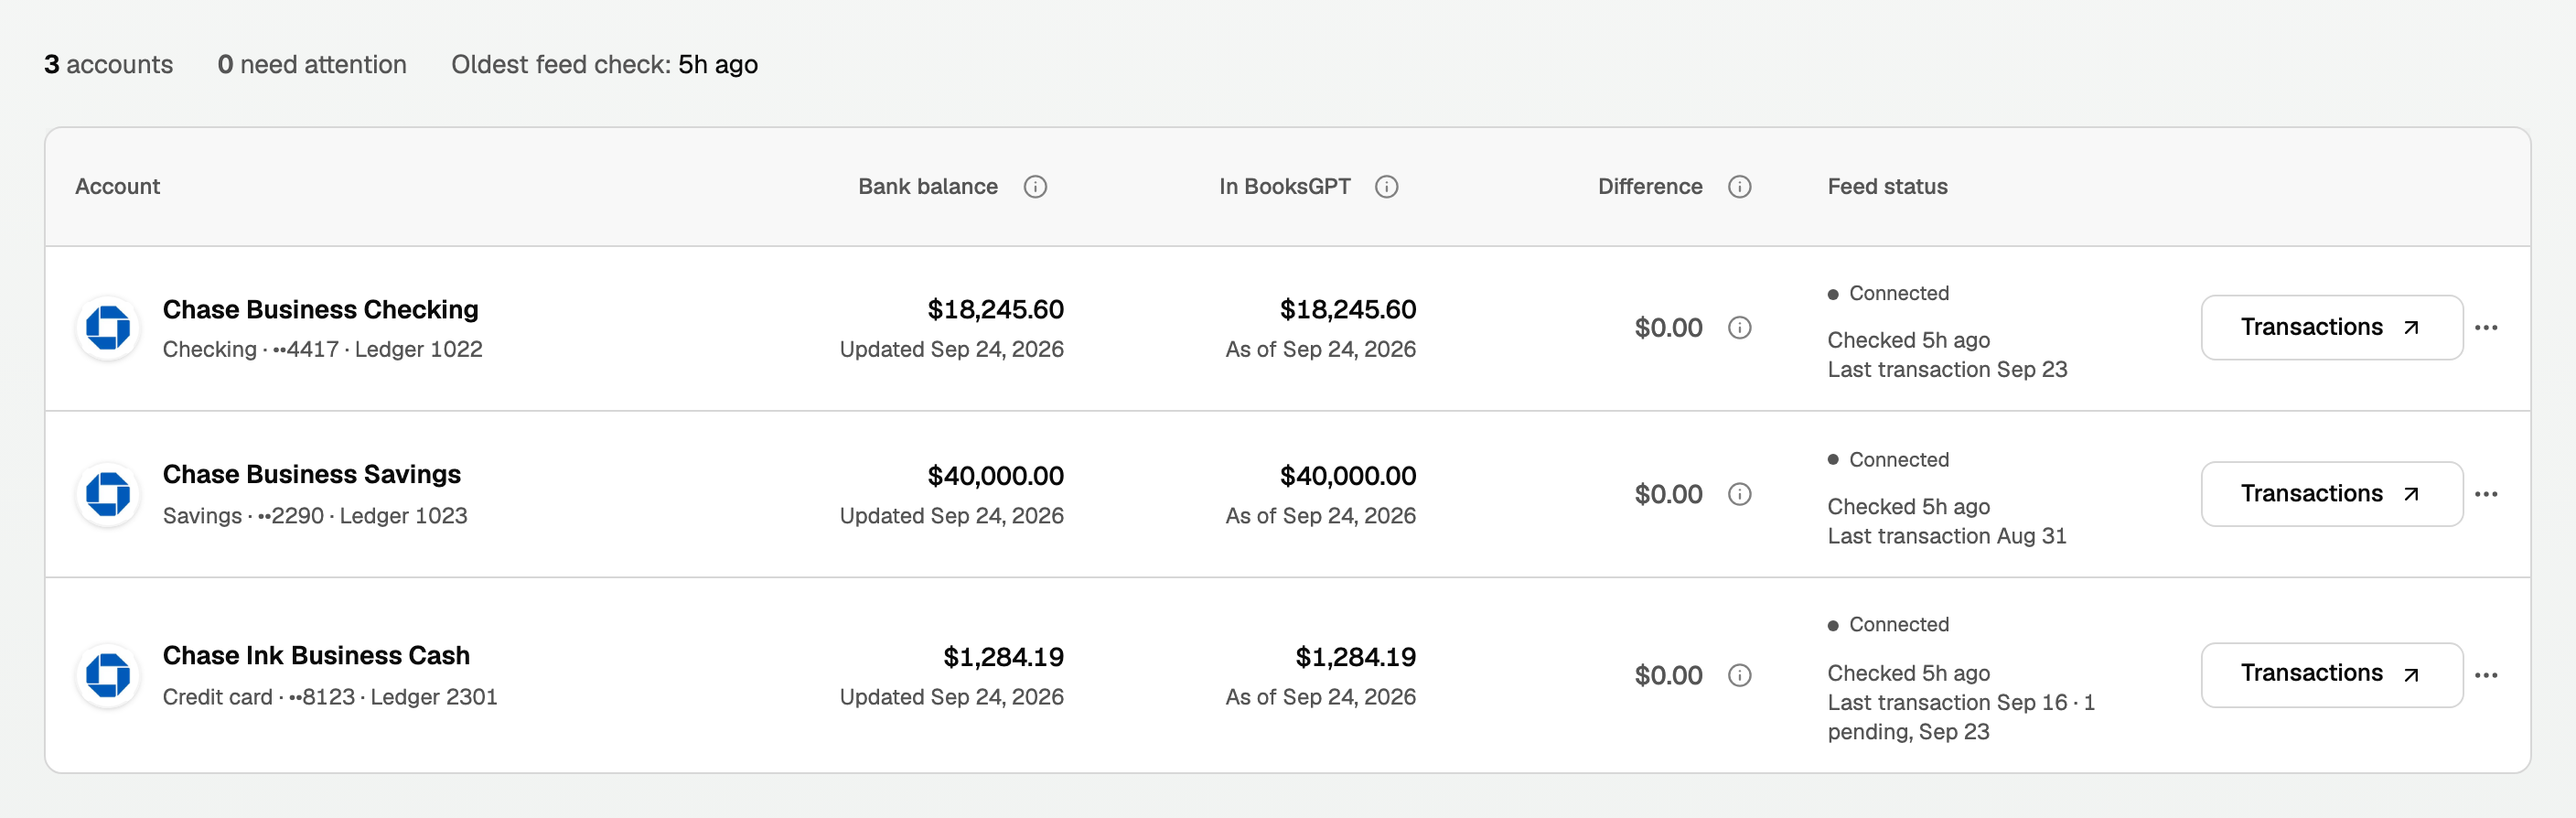Open difference info for Chase Business Savings
The width and height of the screenshot is (2576, 818).
click(x=1739, y=494)
